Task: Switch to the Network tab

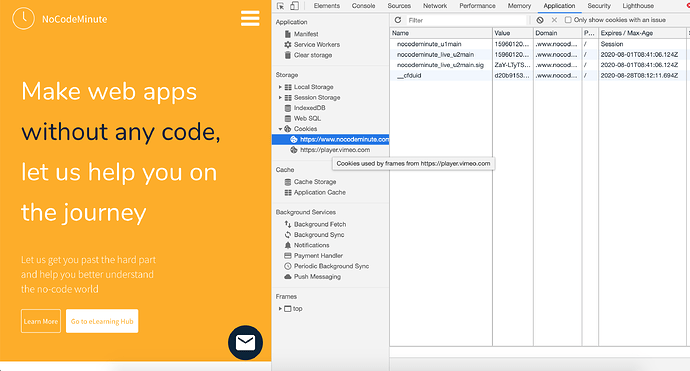Action: pos(435,6)
